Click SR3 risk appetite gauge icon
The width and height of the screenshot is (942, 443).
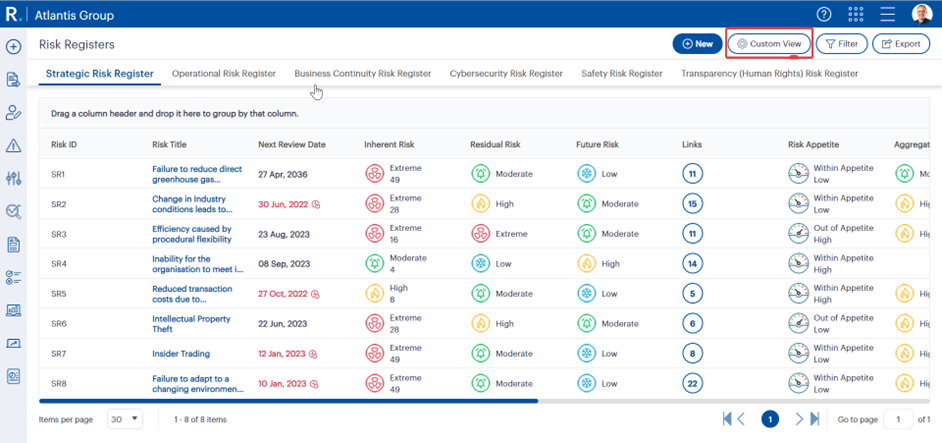click(798, 234)
